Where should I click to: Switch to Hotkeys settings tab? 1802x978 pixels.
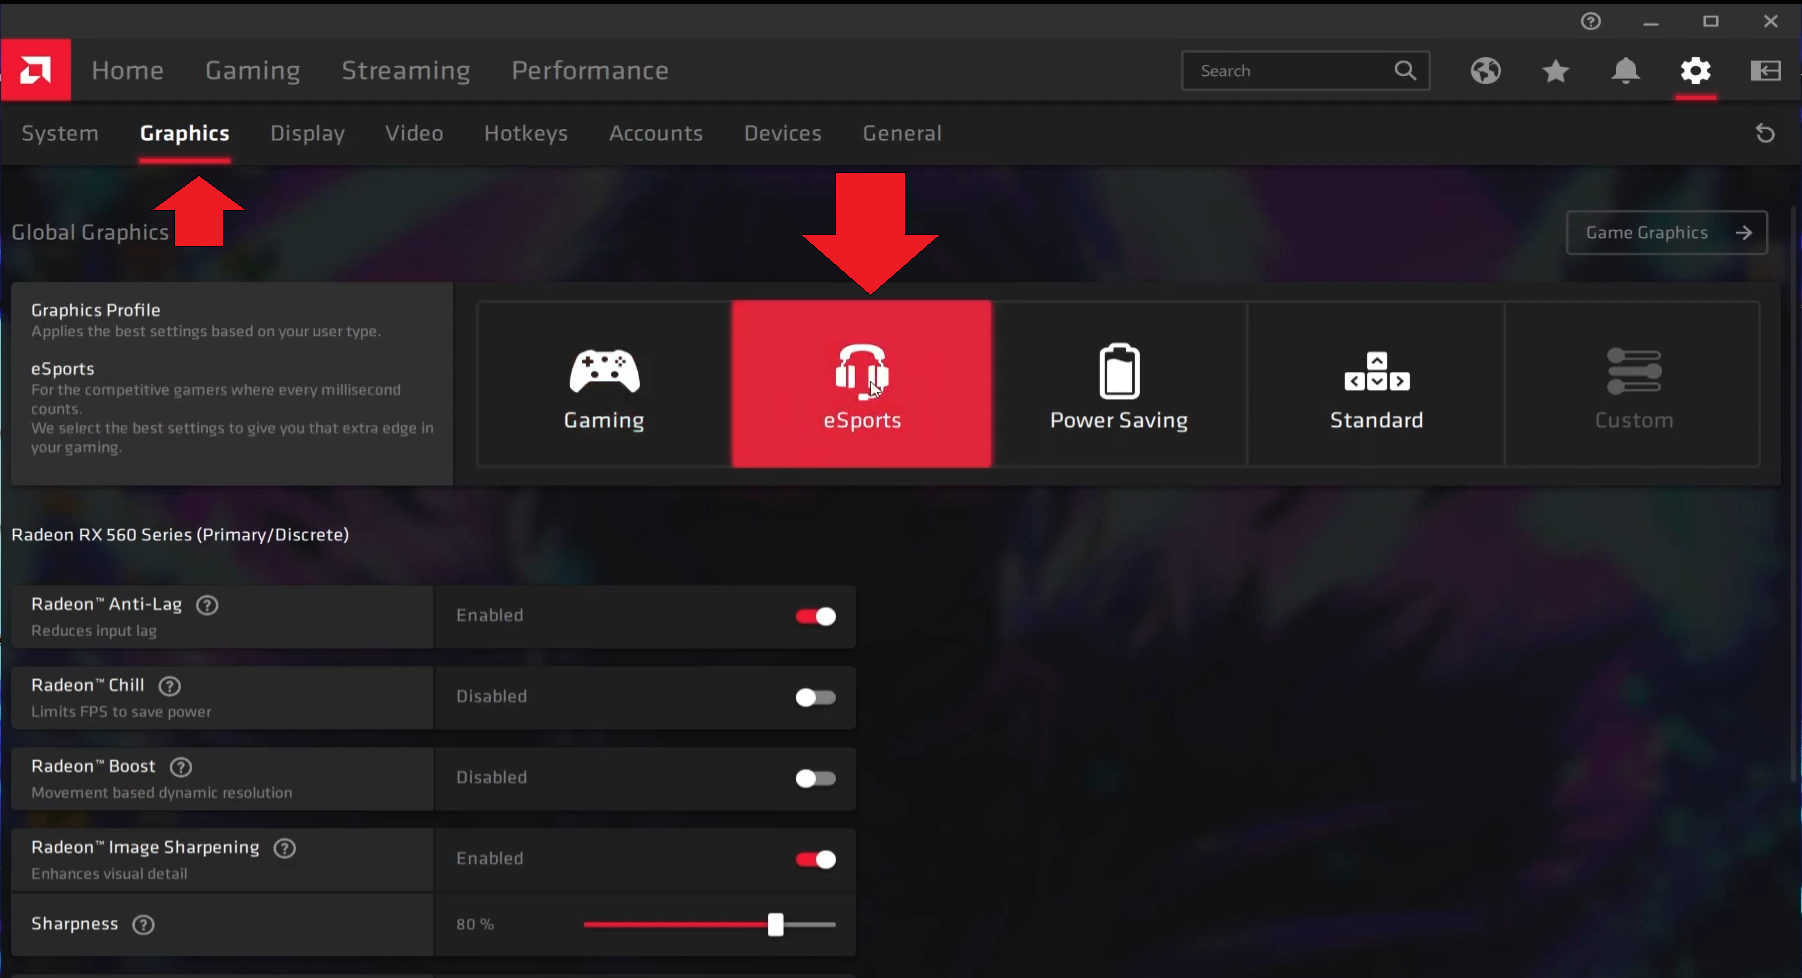click(x=526, y=133)
